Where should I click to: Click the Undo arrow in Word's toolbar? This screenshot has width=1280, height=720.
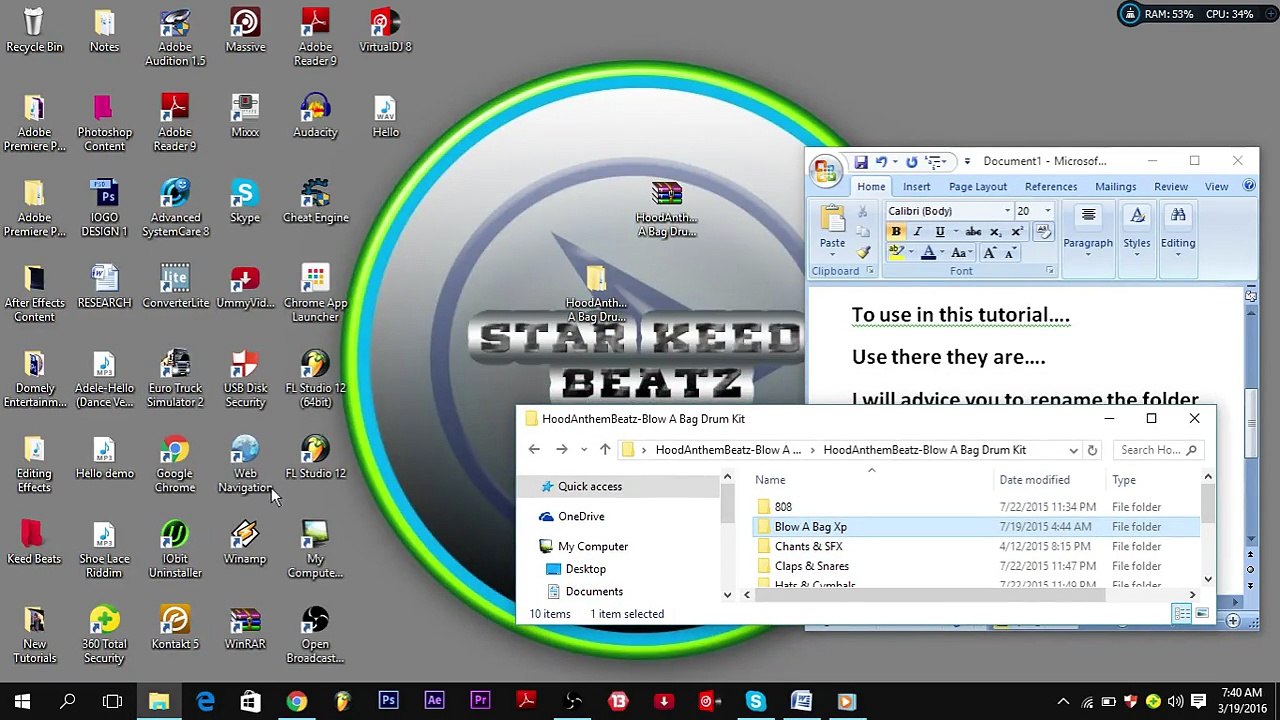(881, 162)
